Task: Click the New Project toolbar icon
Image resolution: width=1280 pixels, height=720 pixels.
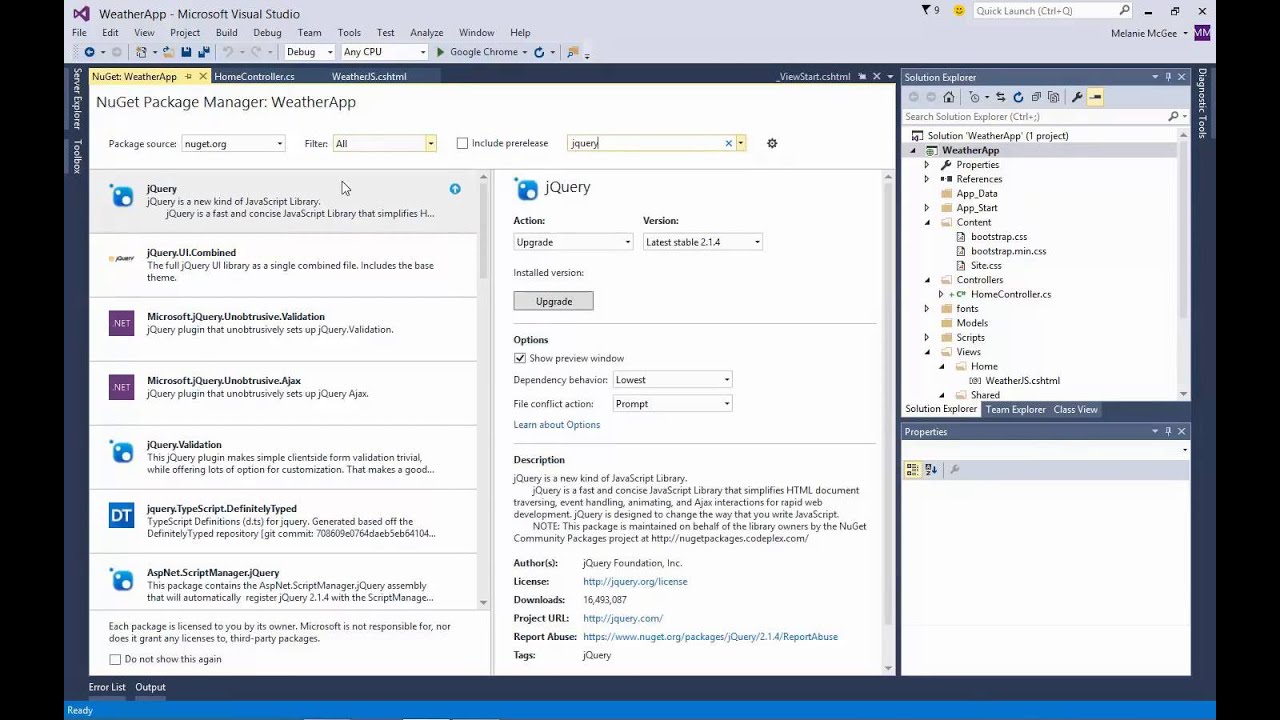Action: pyautogui.click(x=141, y=52)
